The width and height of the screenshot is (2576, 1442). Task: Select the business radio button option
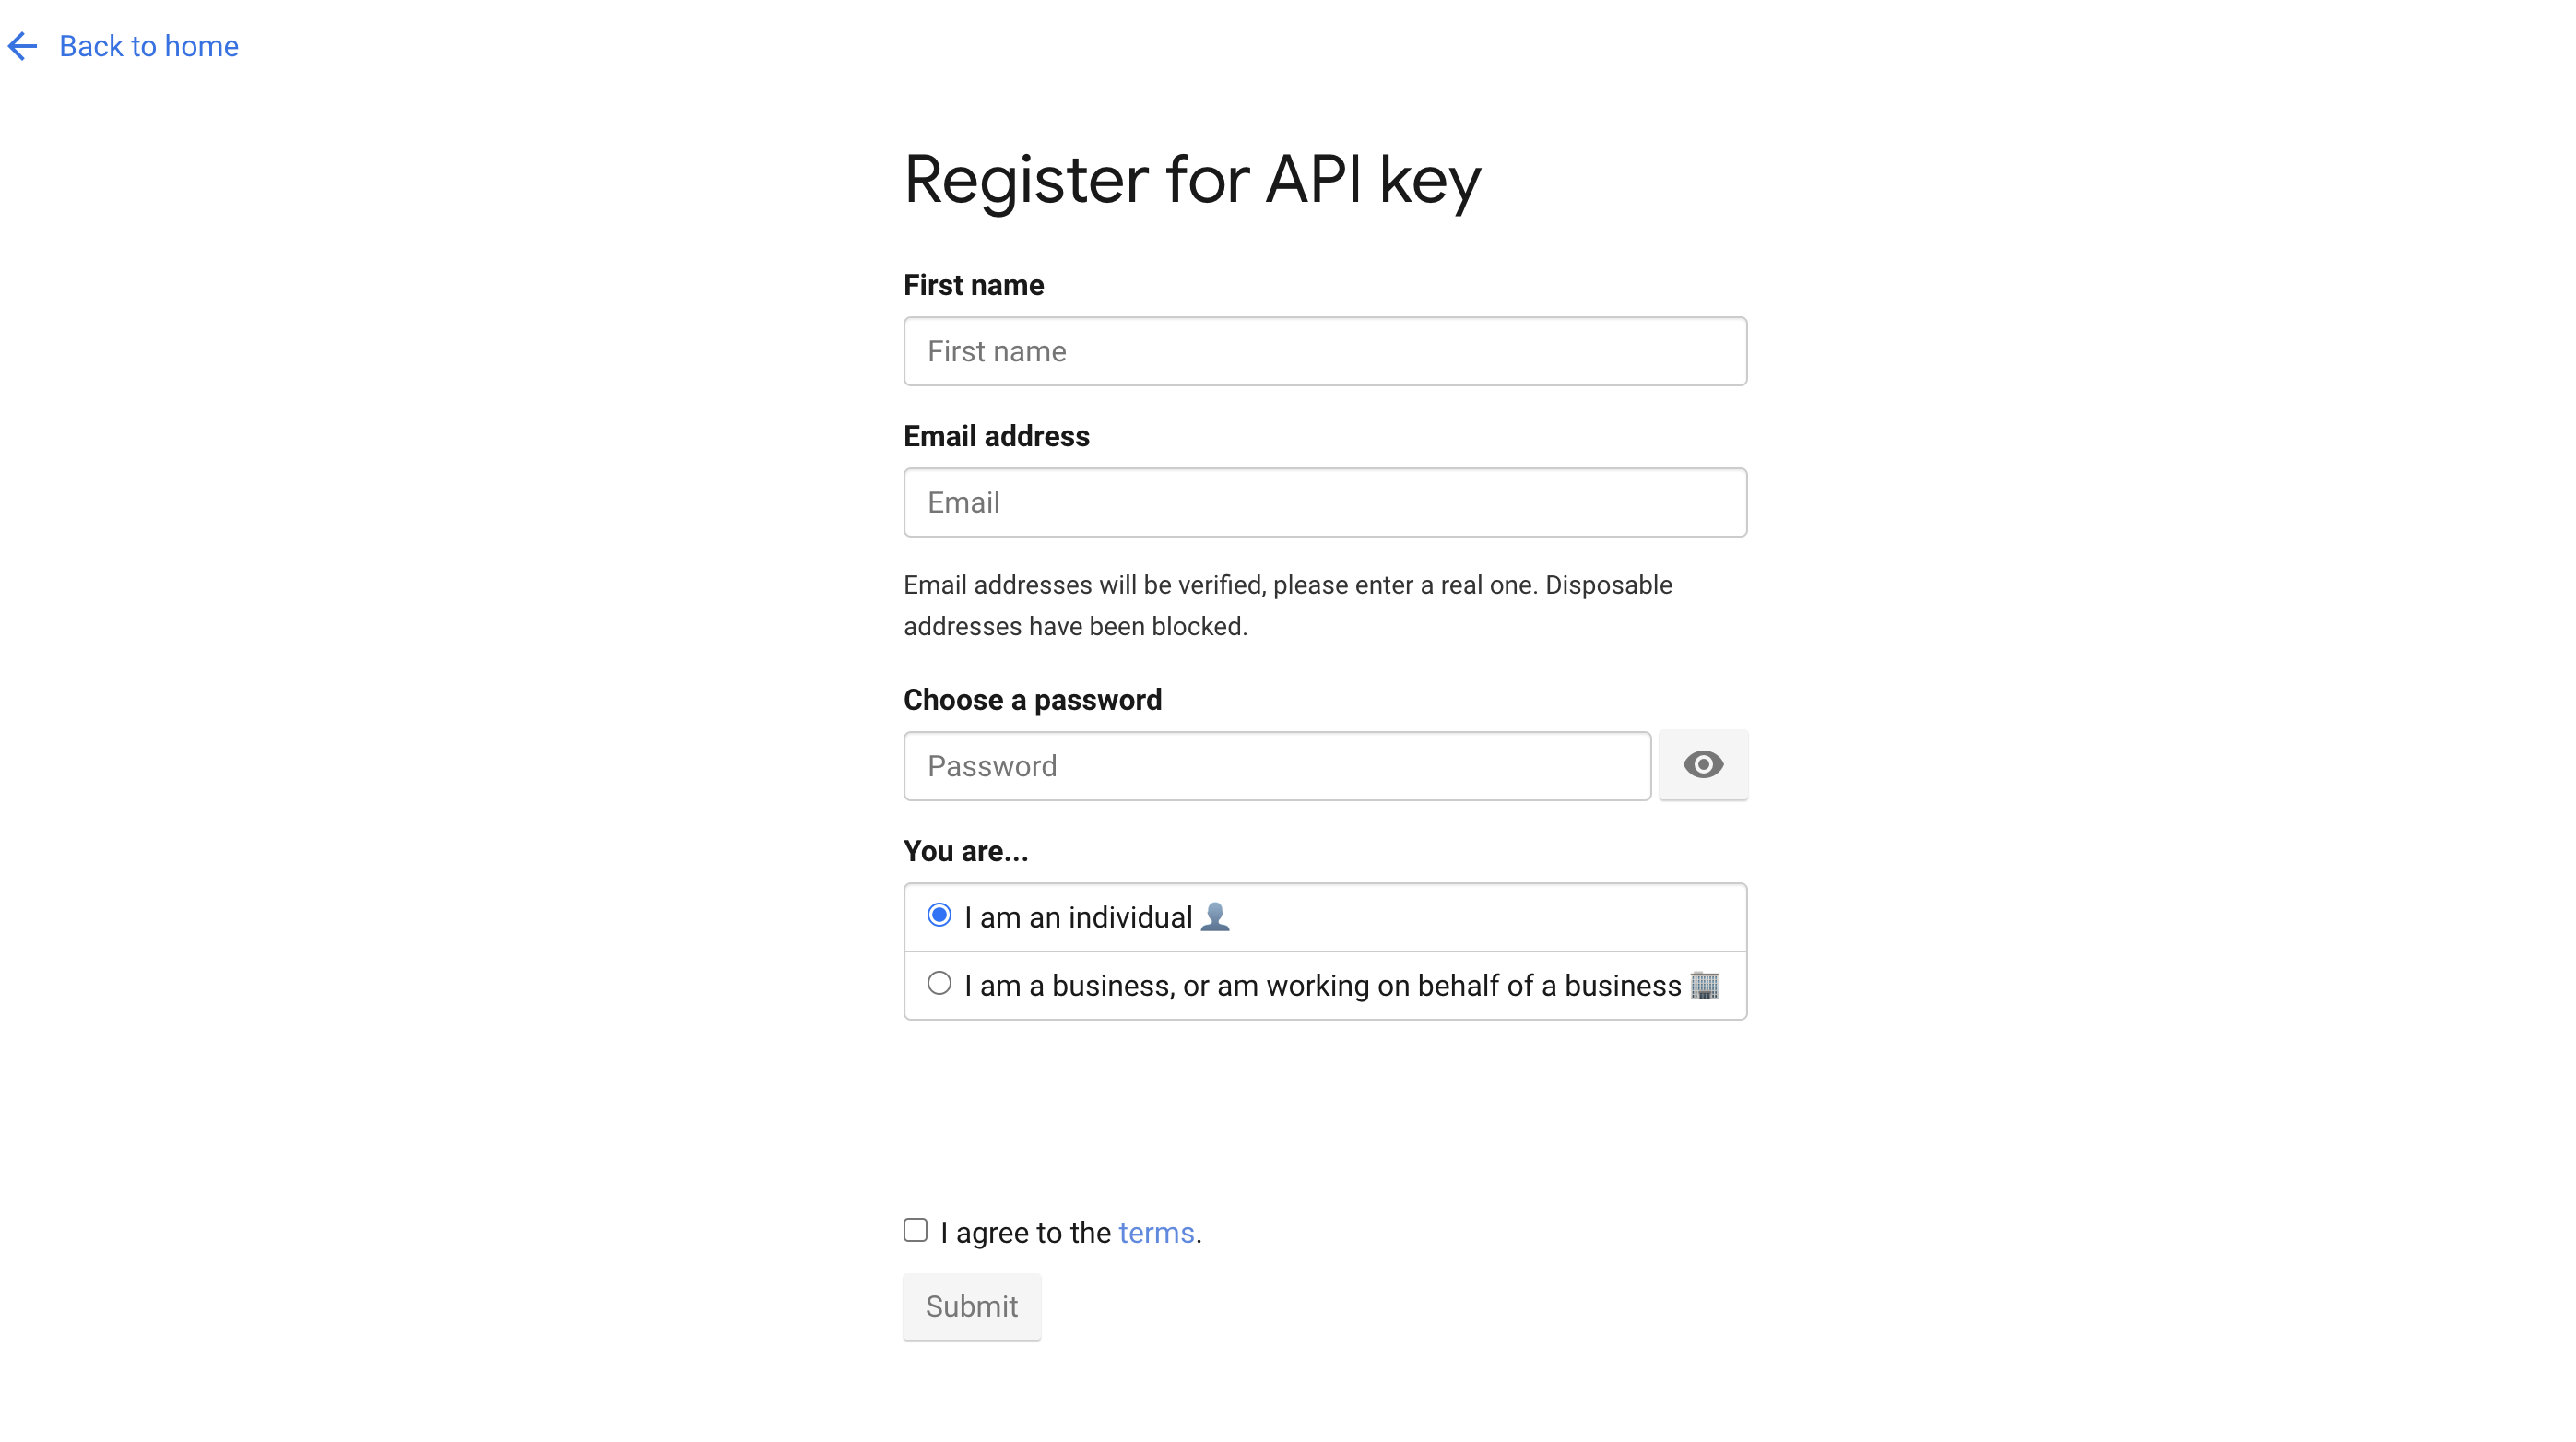click(939, 984)
